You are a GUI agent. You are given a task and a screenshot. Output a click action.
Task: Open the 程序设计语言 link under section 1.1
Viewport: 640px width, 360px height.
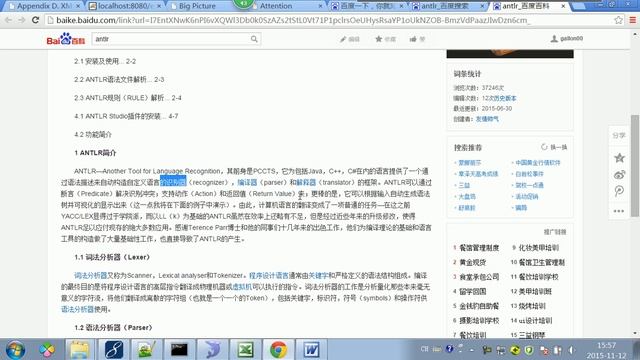click(269, 276)
